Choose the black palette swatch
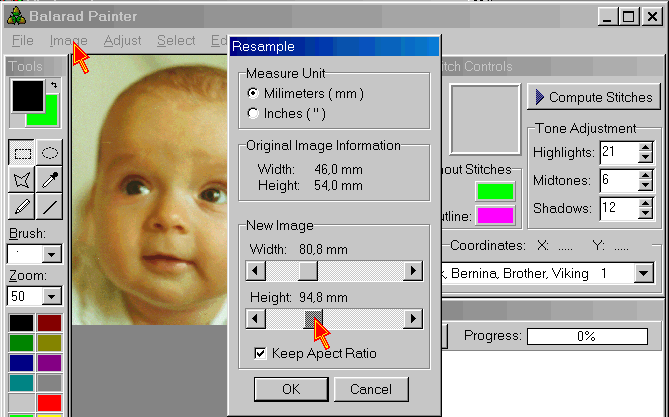Viewport: 669px width, 417px height. pyautogui.click(x=21, y=323)
